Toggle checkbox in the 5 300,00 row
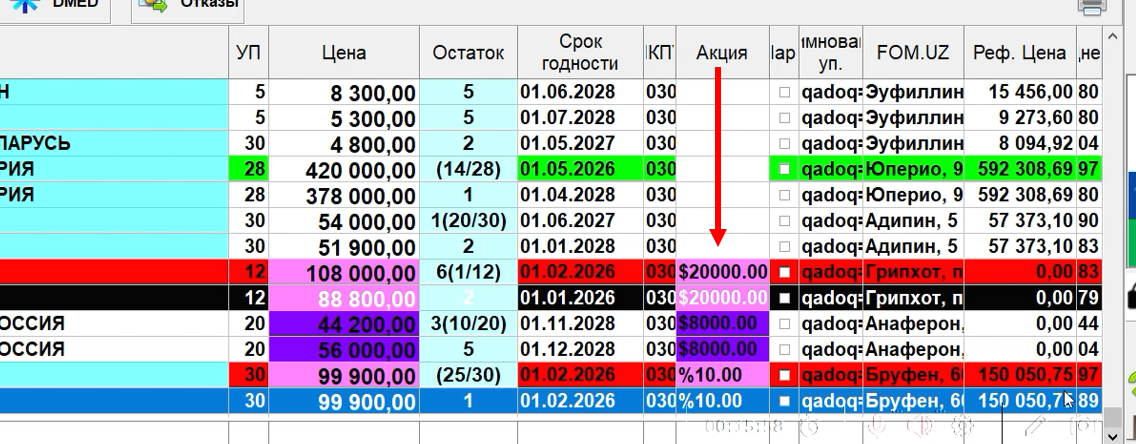This screenshot has width=1136, height=444. (x=784, y=118)
